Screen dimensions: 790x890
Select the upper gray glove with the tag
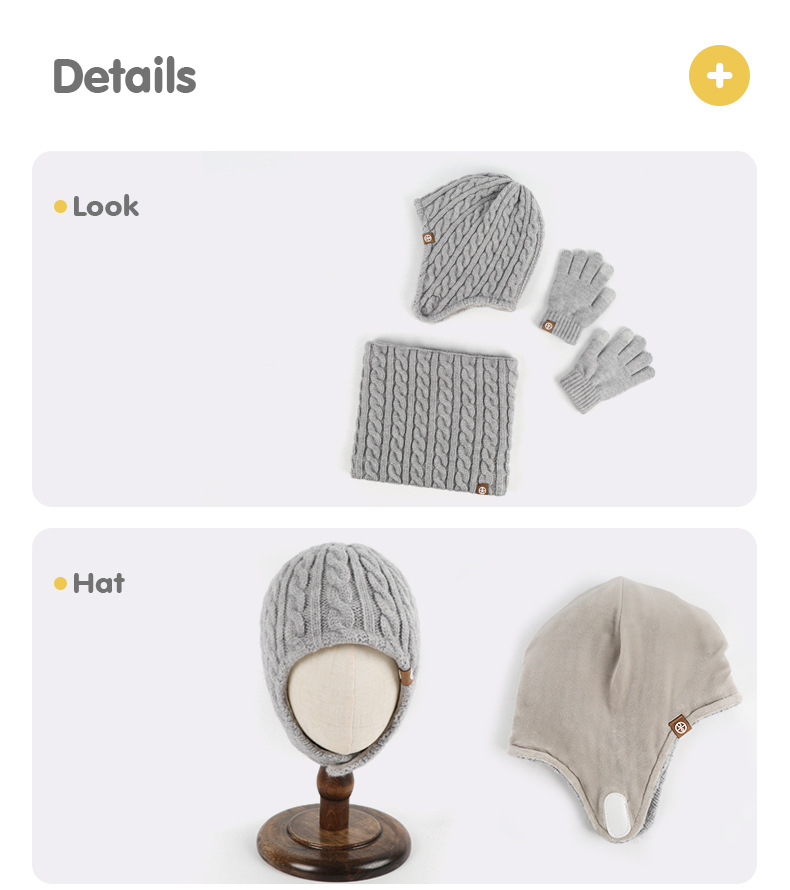coord(577,296)
